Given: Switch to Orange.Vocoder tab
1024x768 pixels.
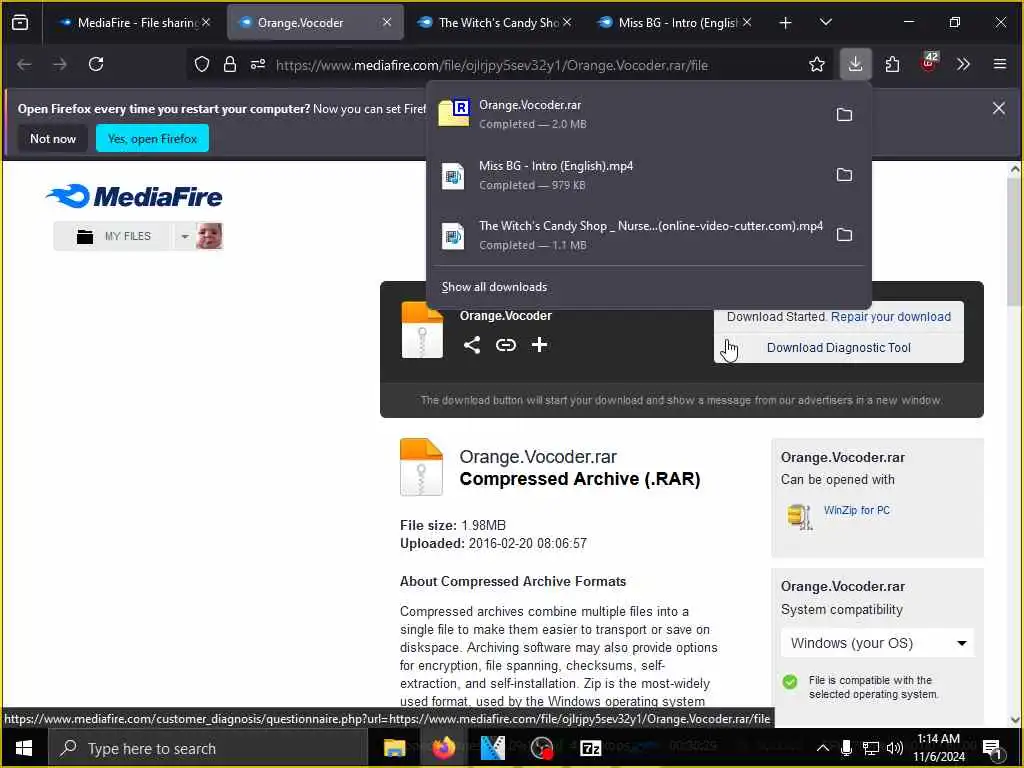Looking at the screenshot, I should (315, 22).
